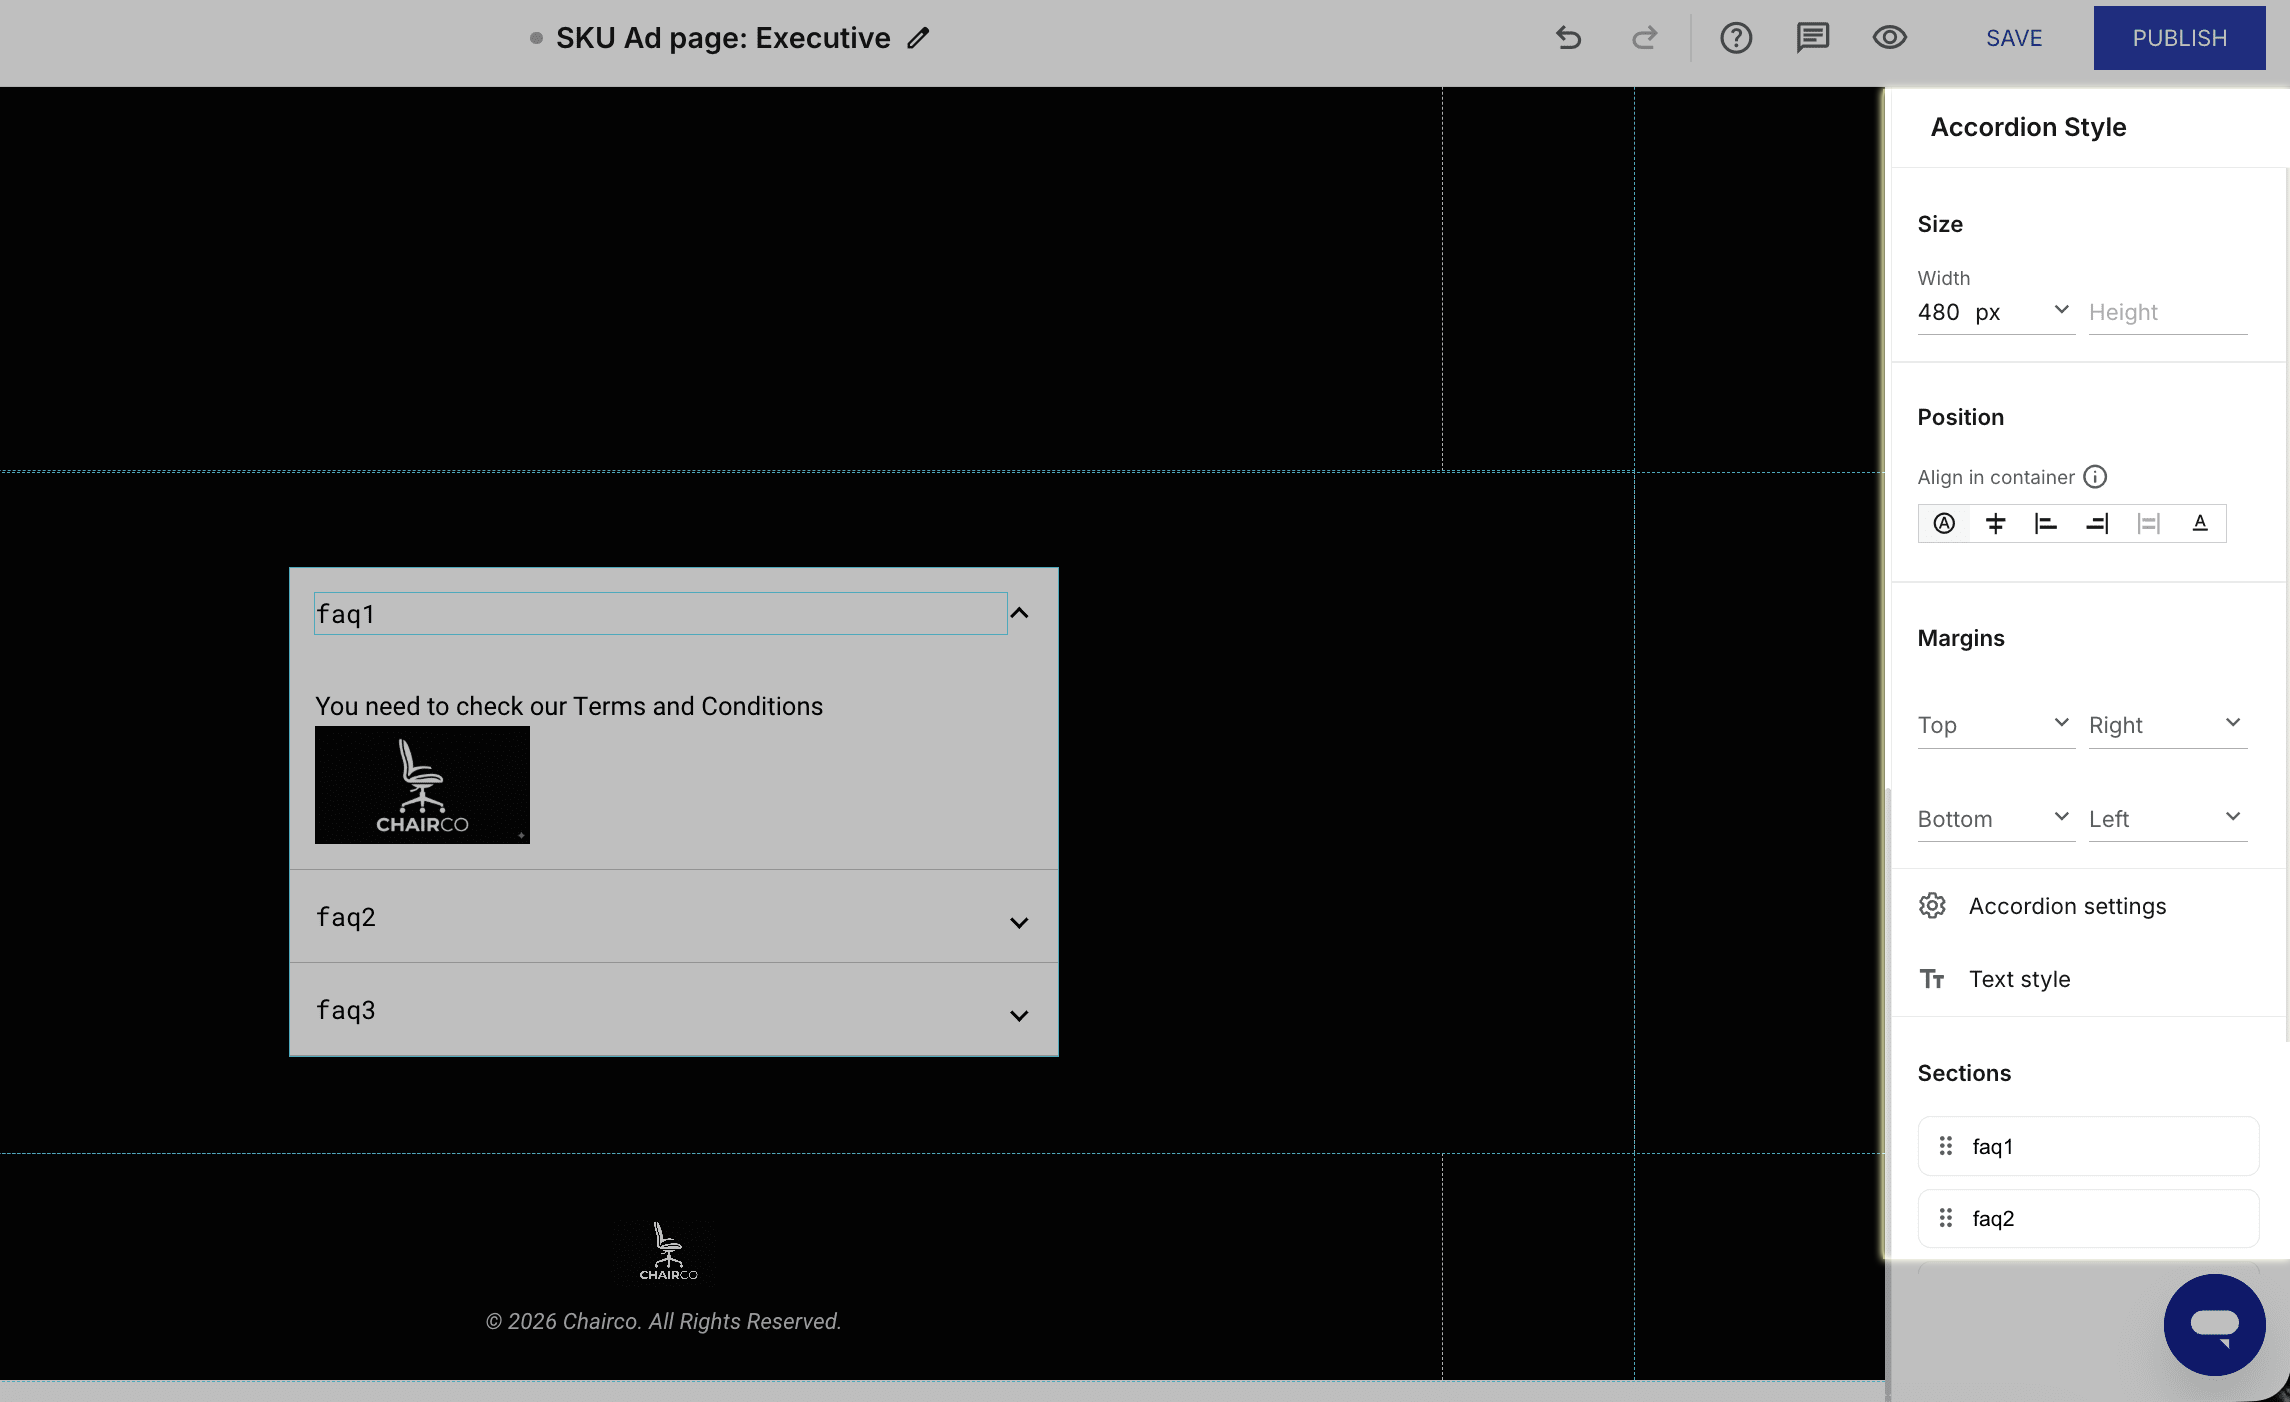
Task: Click the Text style Tt icon
Action: pyautogui.click(x=1932, y=979)
